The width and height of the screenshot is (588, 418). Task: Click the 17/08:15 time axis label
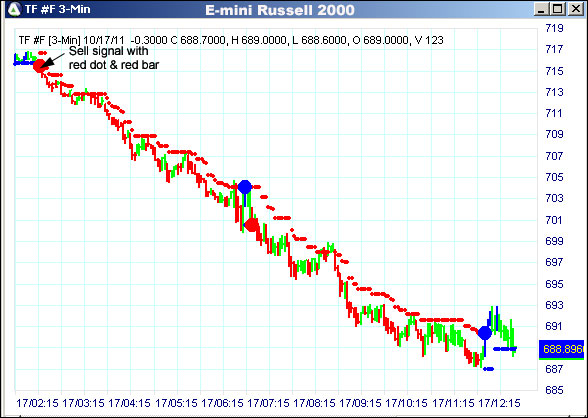pyautogui.click(x=314, y=403)
